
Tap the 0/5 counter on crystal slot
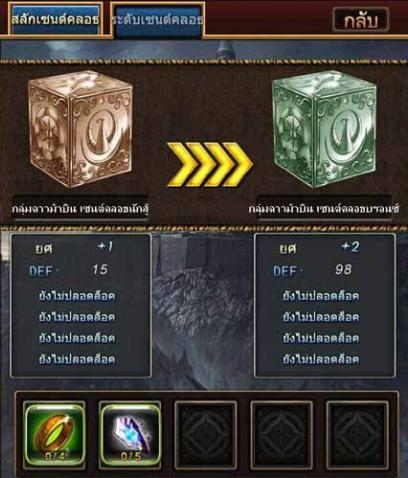pyautogui.click(x=131, y=457)
